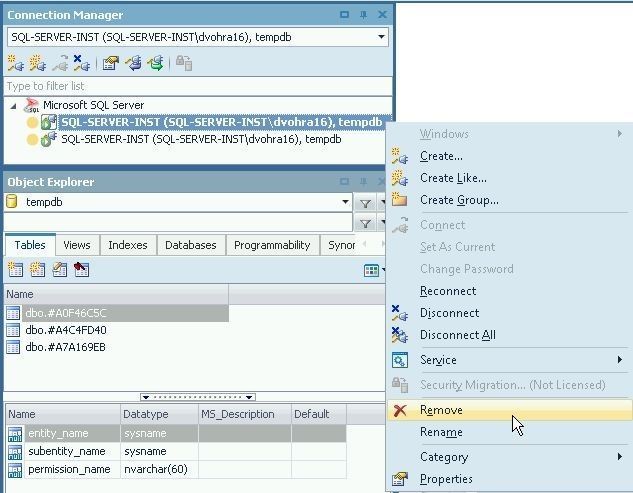This screenshot has height=493, width=633.
Task: Select table dbo.#A4C4FD40 in the list
Action: [66, 330]
